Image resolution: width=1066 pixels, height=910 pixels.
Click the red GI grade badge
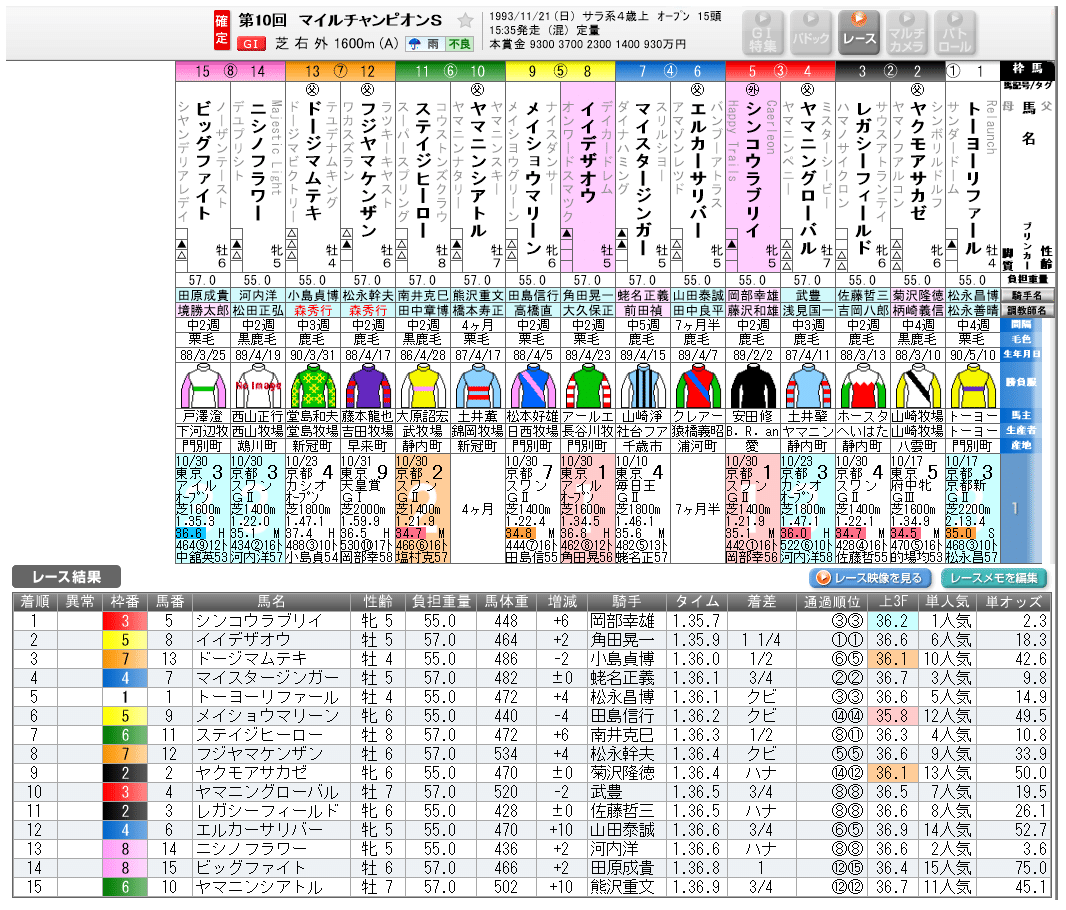250,43
